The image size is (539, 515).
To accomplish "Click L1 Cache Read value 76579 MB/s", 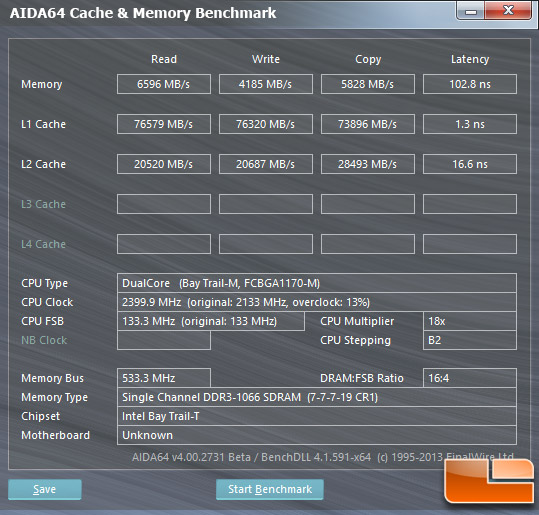I will (164, 124).
